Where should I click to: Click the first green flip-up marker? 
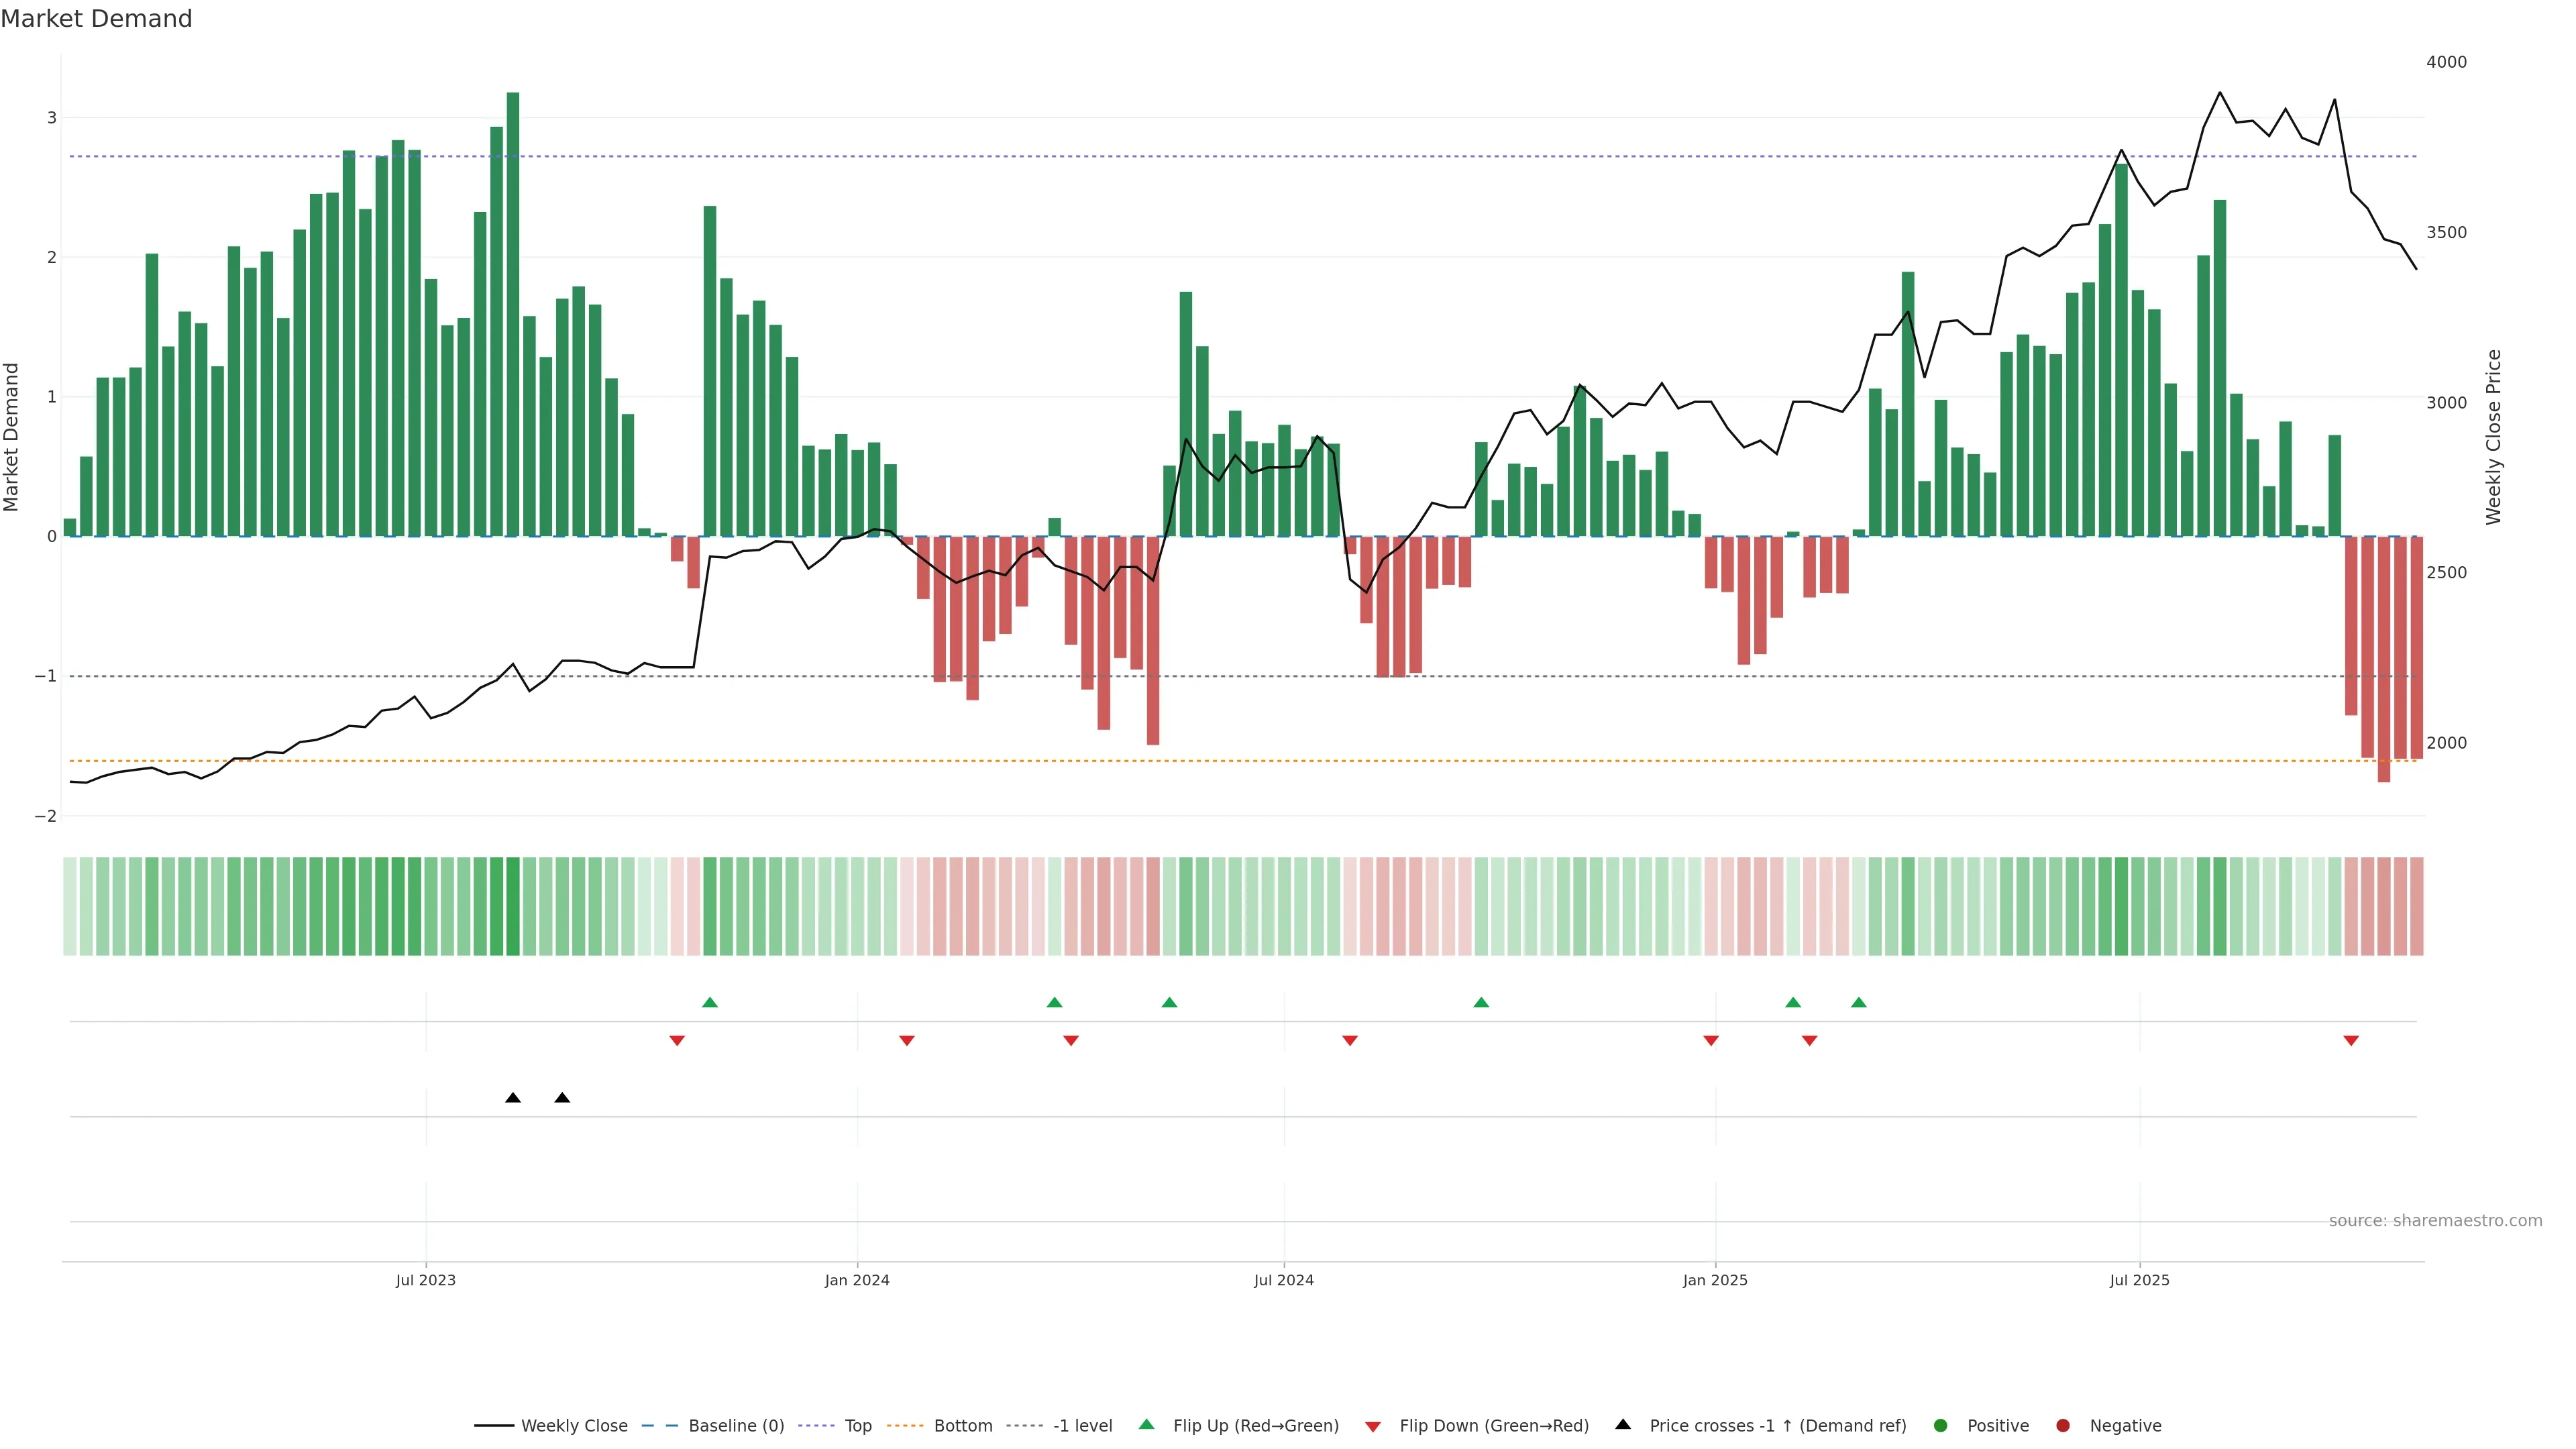[x=710, y=1002]
